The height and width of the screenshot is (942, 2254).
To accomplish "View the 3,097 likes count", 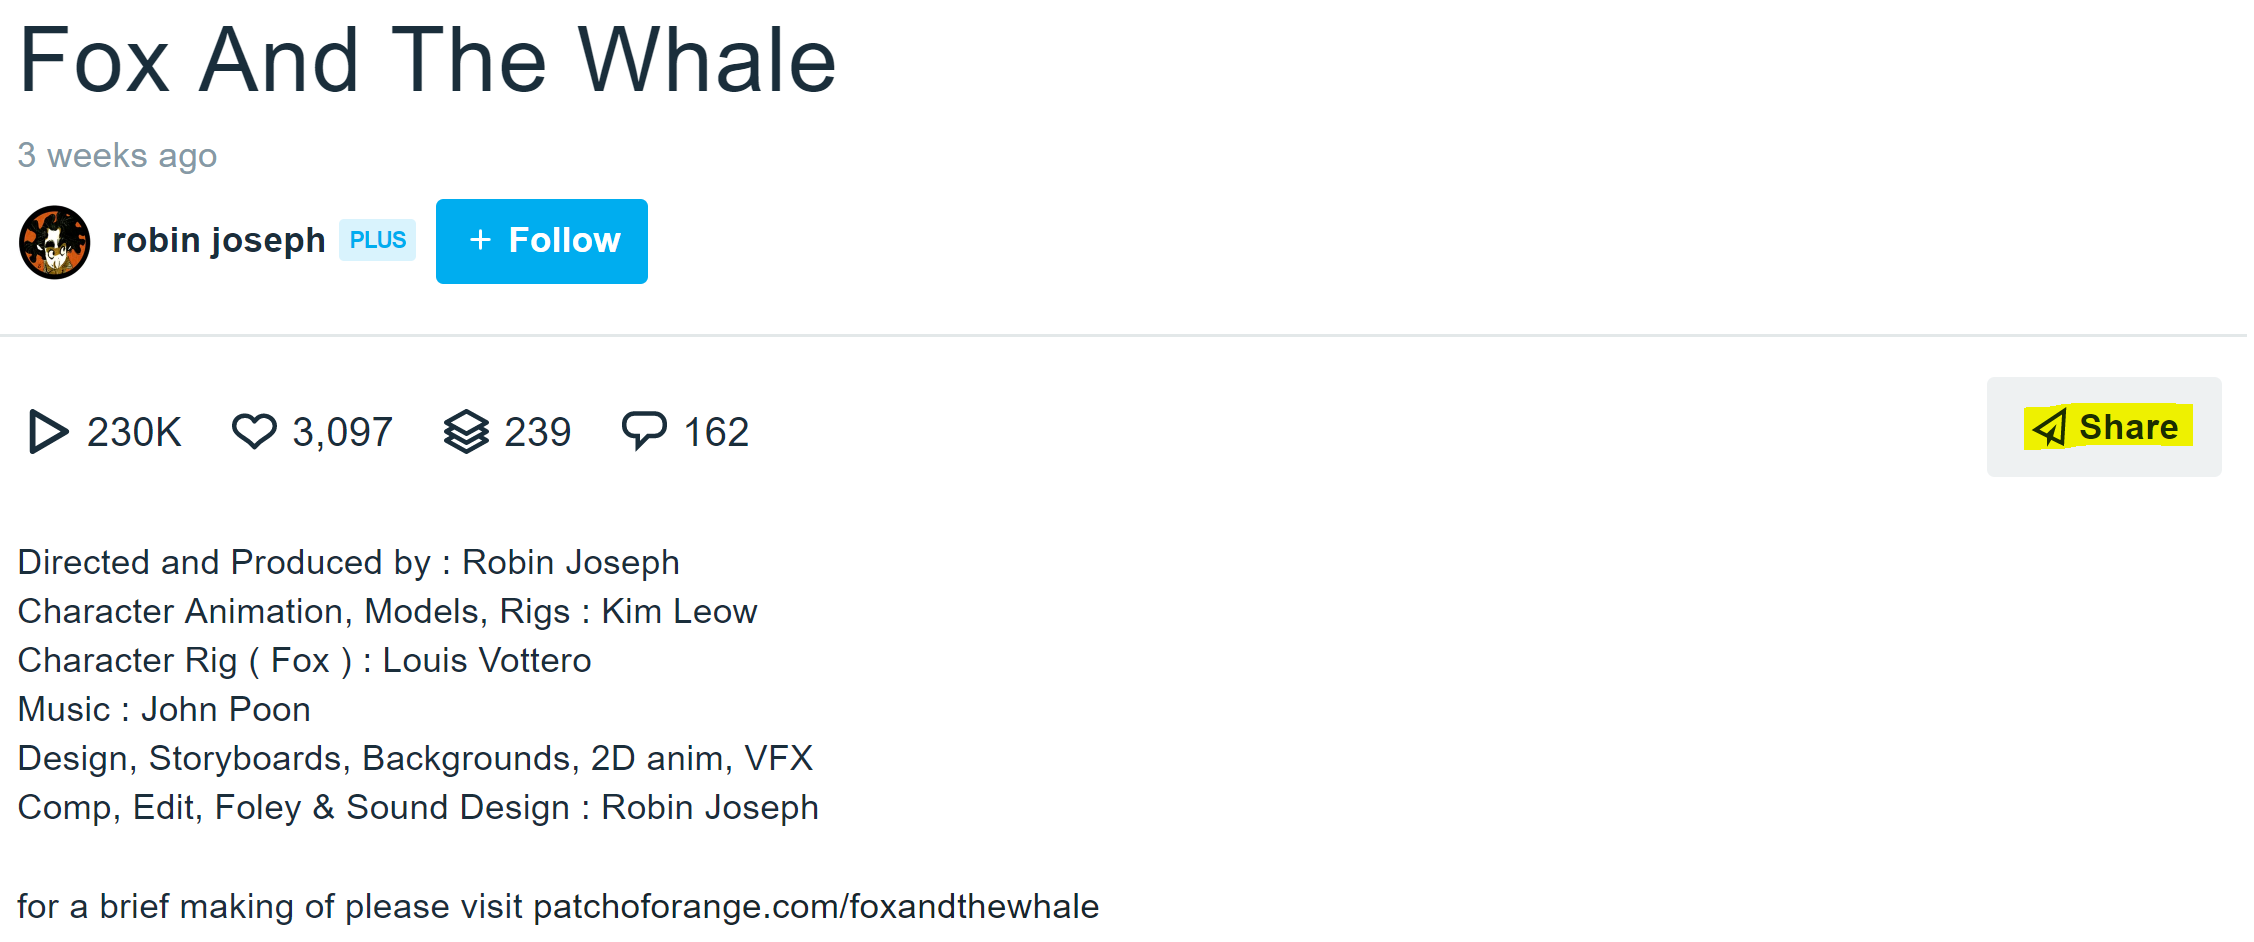I will pyautogui.click(x=342, y=432).
